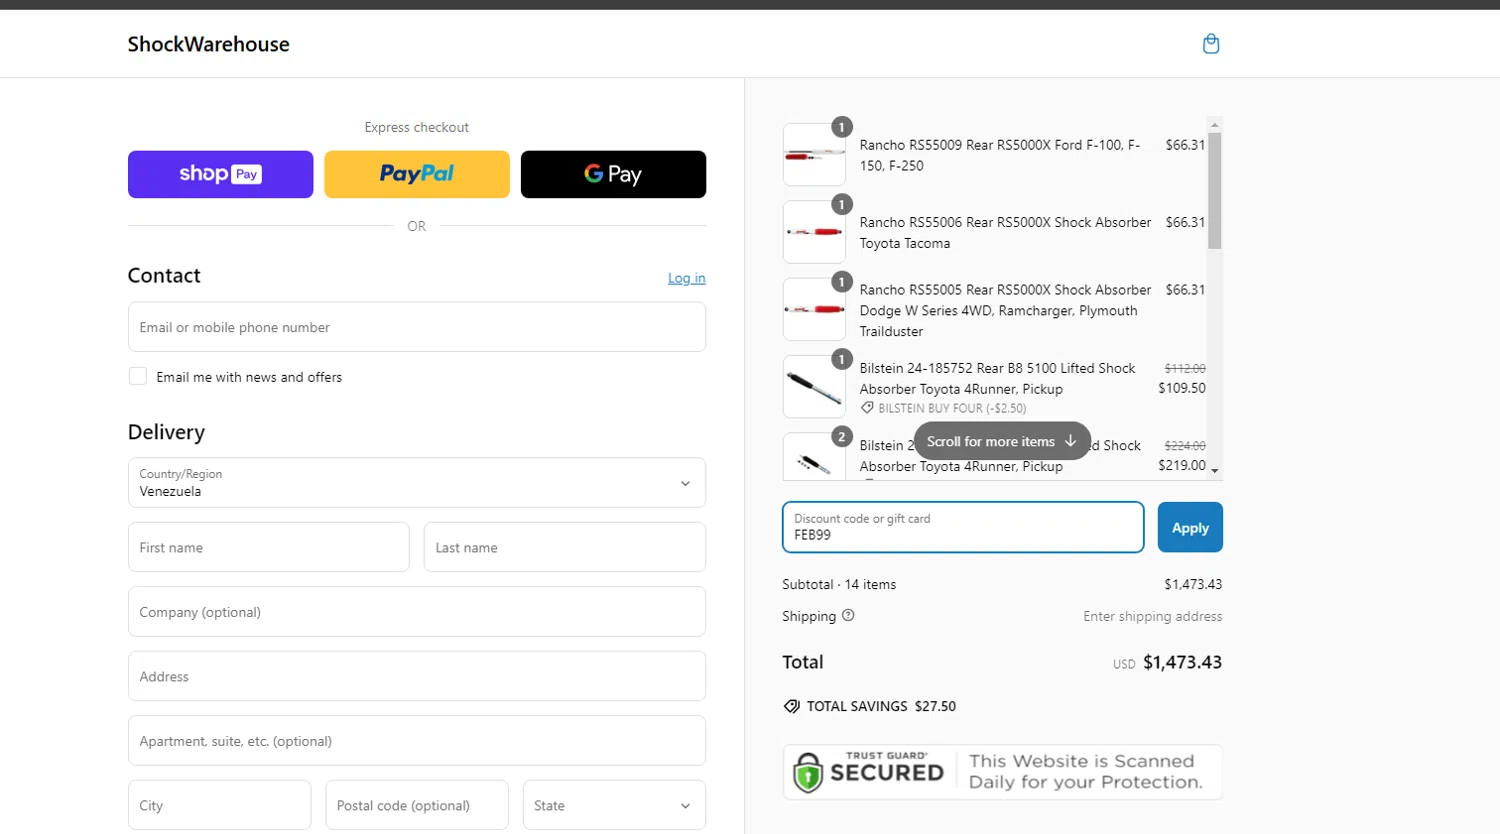Screen dimensions: 1500x834
Task: Click the Bilstein 24-185752 Rear B8 5100 title
Action: (x=997, y=378)
